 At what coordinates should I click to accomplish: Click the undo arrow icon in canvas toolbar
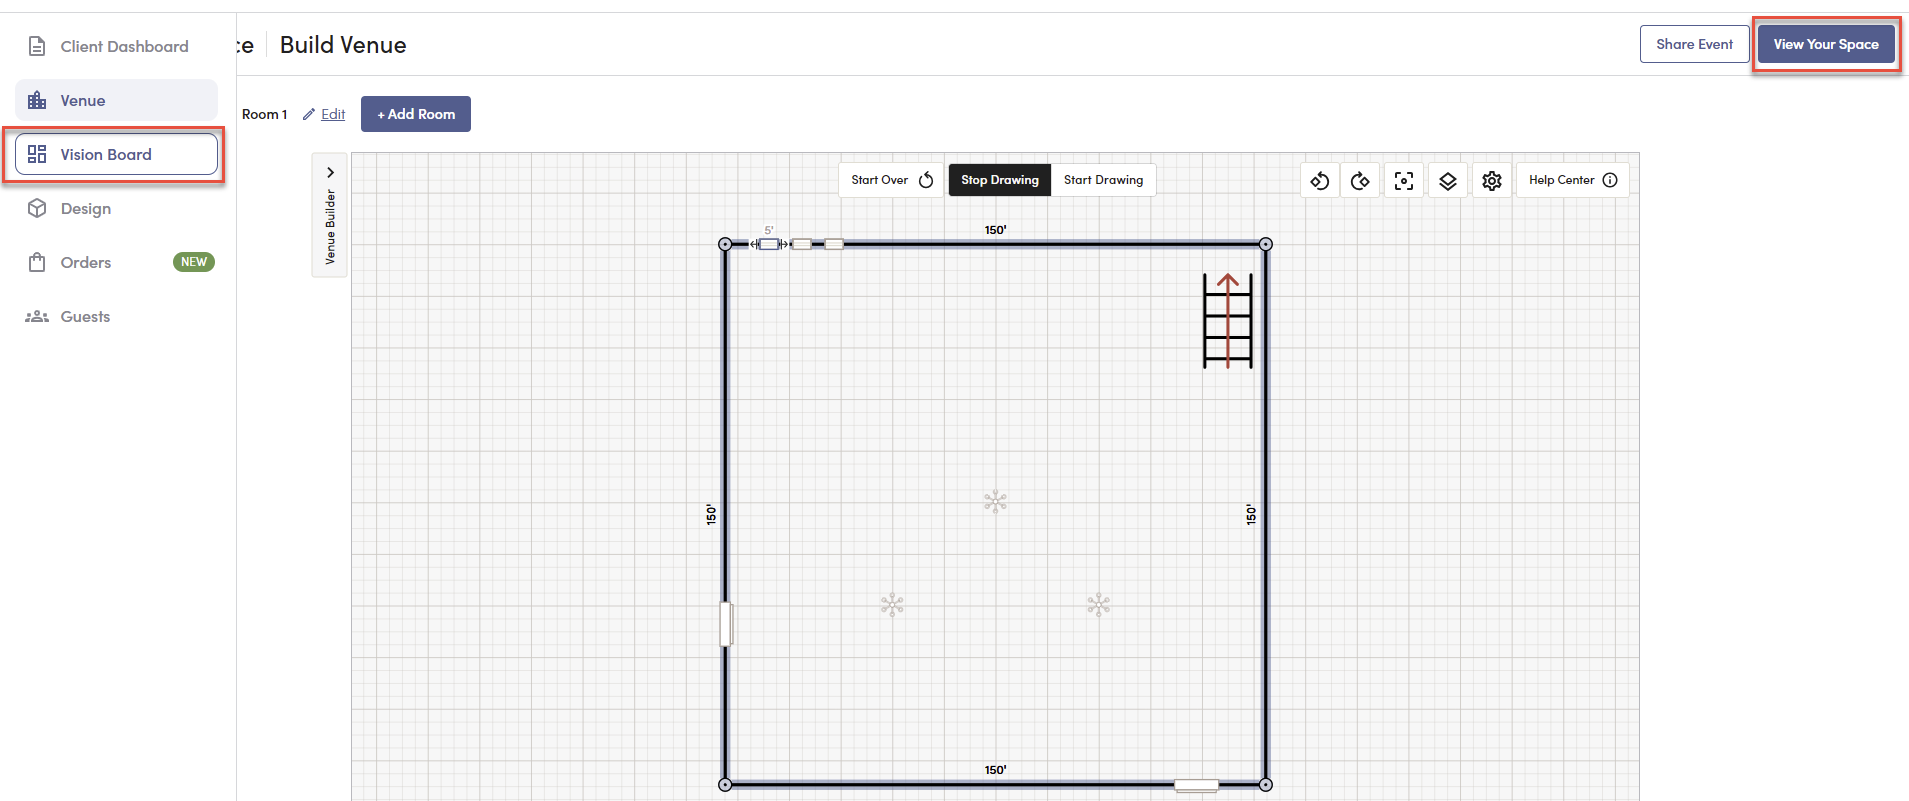point(1319,181)
